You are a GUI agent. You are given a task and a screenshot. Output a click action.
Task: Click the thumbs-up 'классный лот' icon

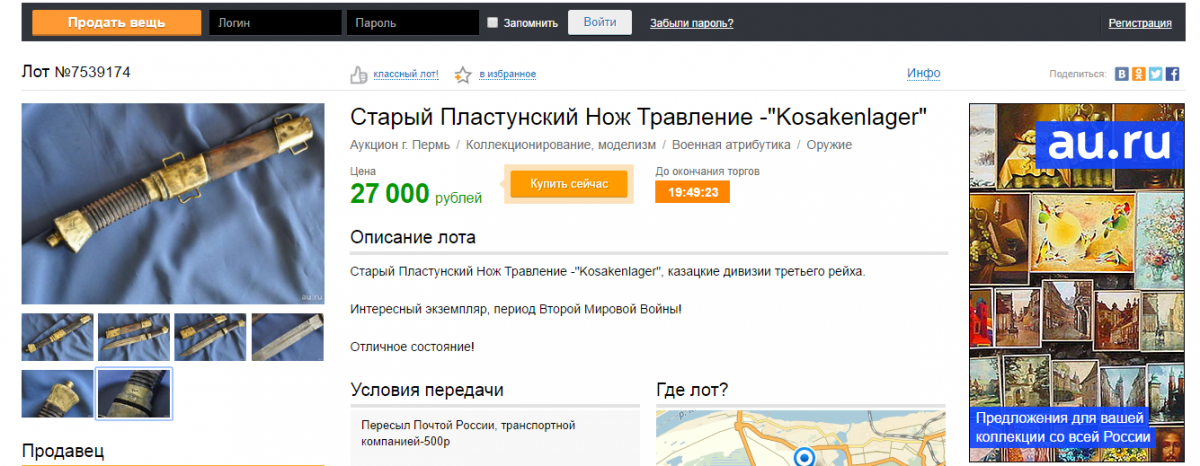(x=359, y=75)
